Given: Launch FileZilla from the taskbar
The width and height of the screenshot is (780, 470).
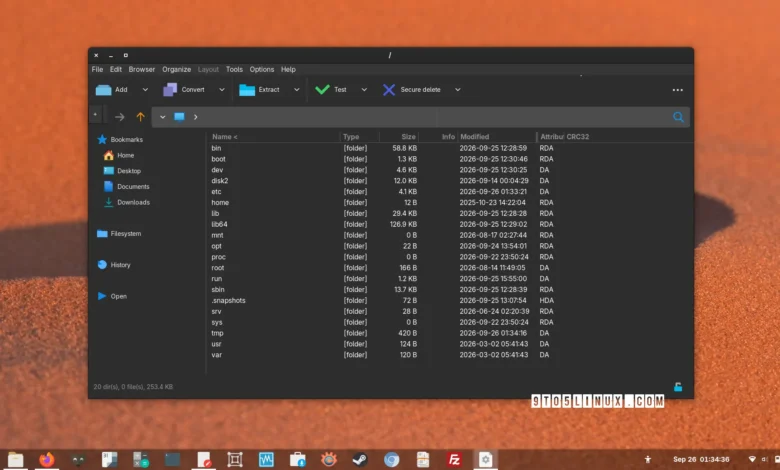Looking at the screenshot, I should [x=454, y=460].
